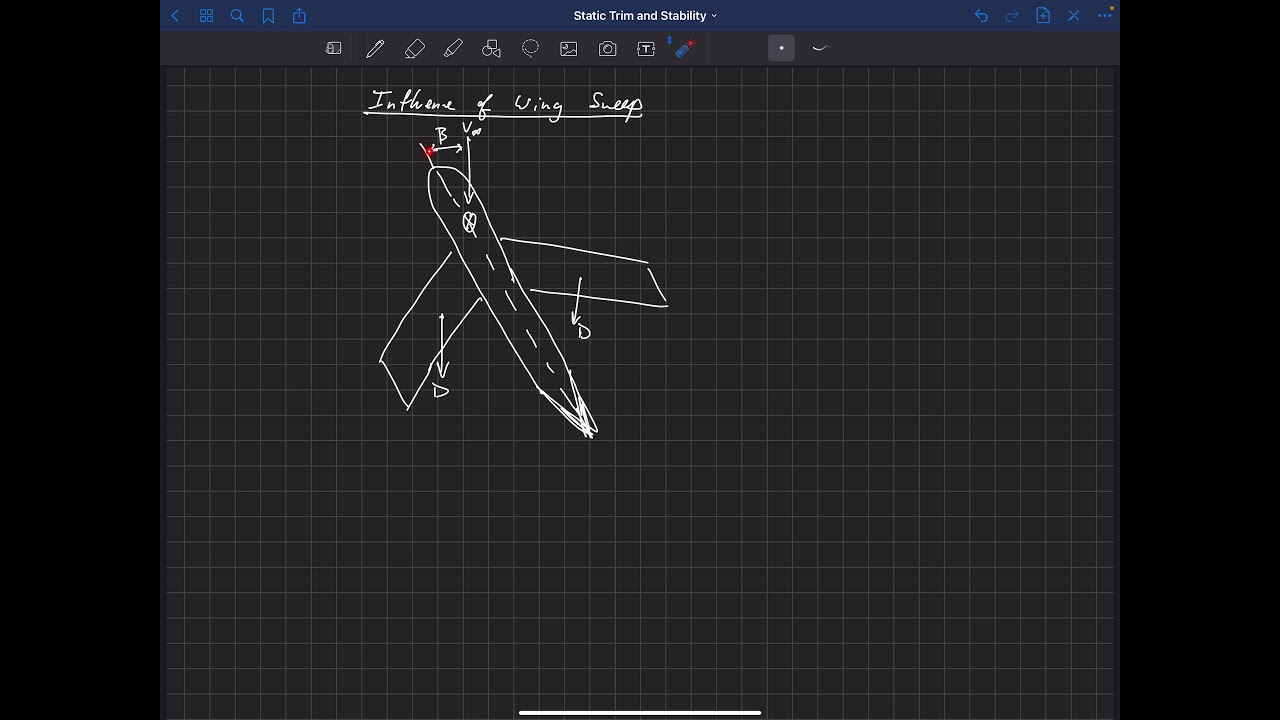The image size is (1280, 720).
Task: Bookmark this page
Action: tap(268, 16)
